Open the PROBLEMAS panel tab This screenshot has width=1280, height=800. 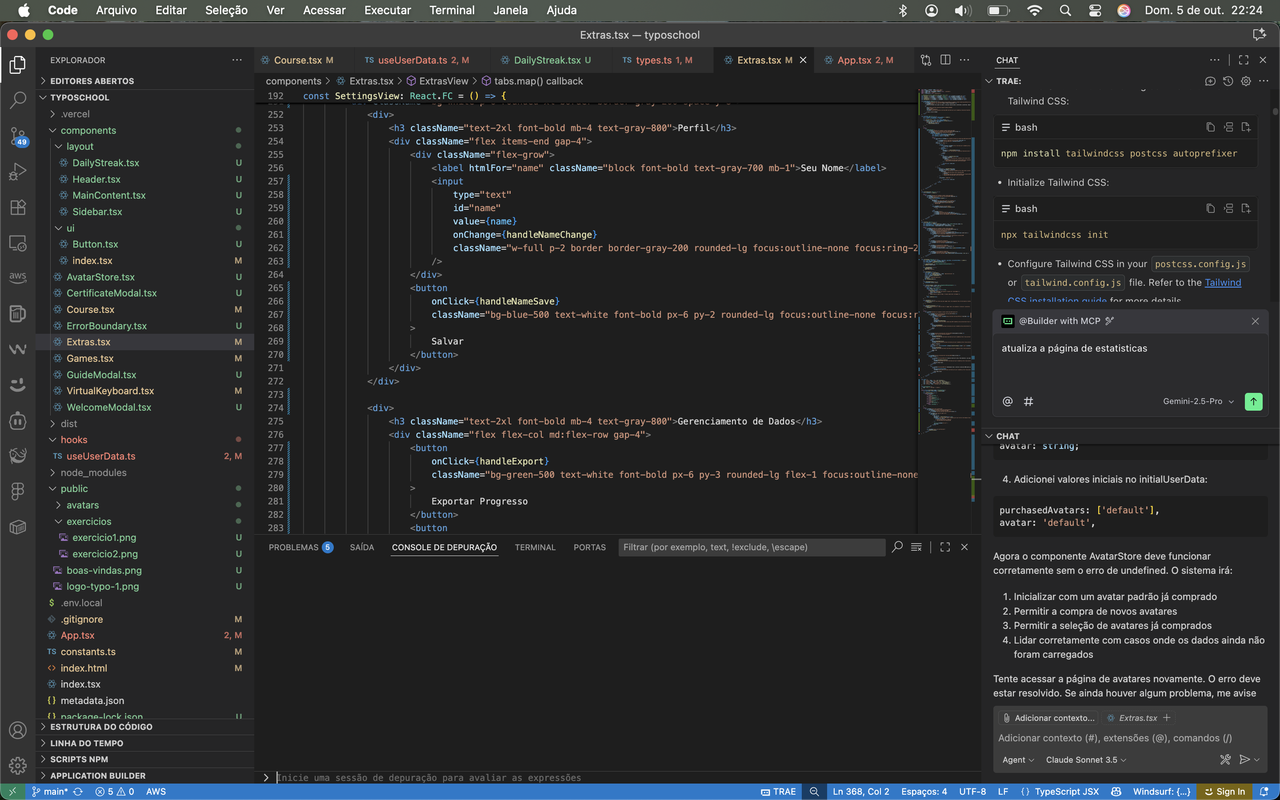[300, 547]
